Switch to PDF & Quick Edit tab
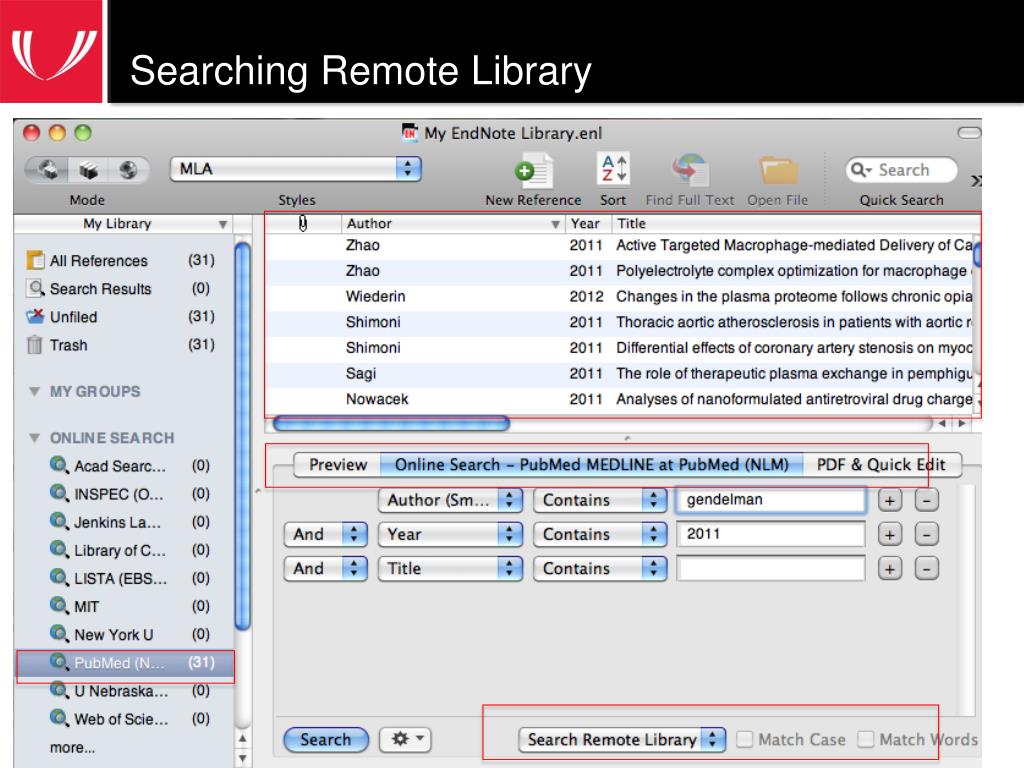Viewport: 1024px width, 768px height. tap(880, 464)
